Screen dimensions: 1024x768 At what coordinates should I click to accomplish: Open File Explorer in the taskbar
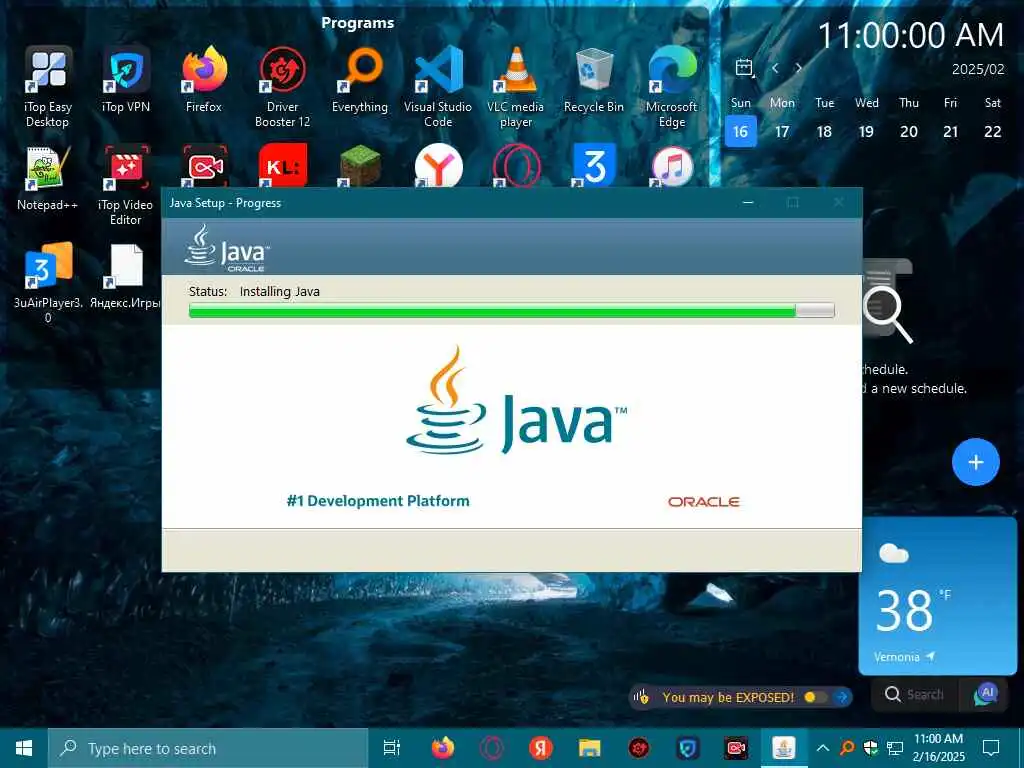click(590, 748)
